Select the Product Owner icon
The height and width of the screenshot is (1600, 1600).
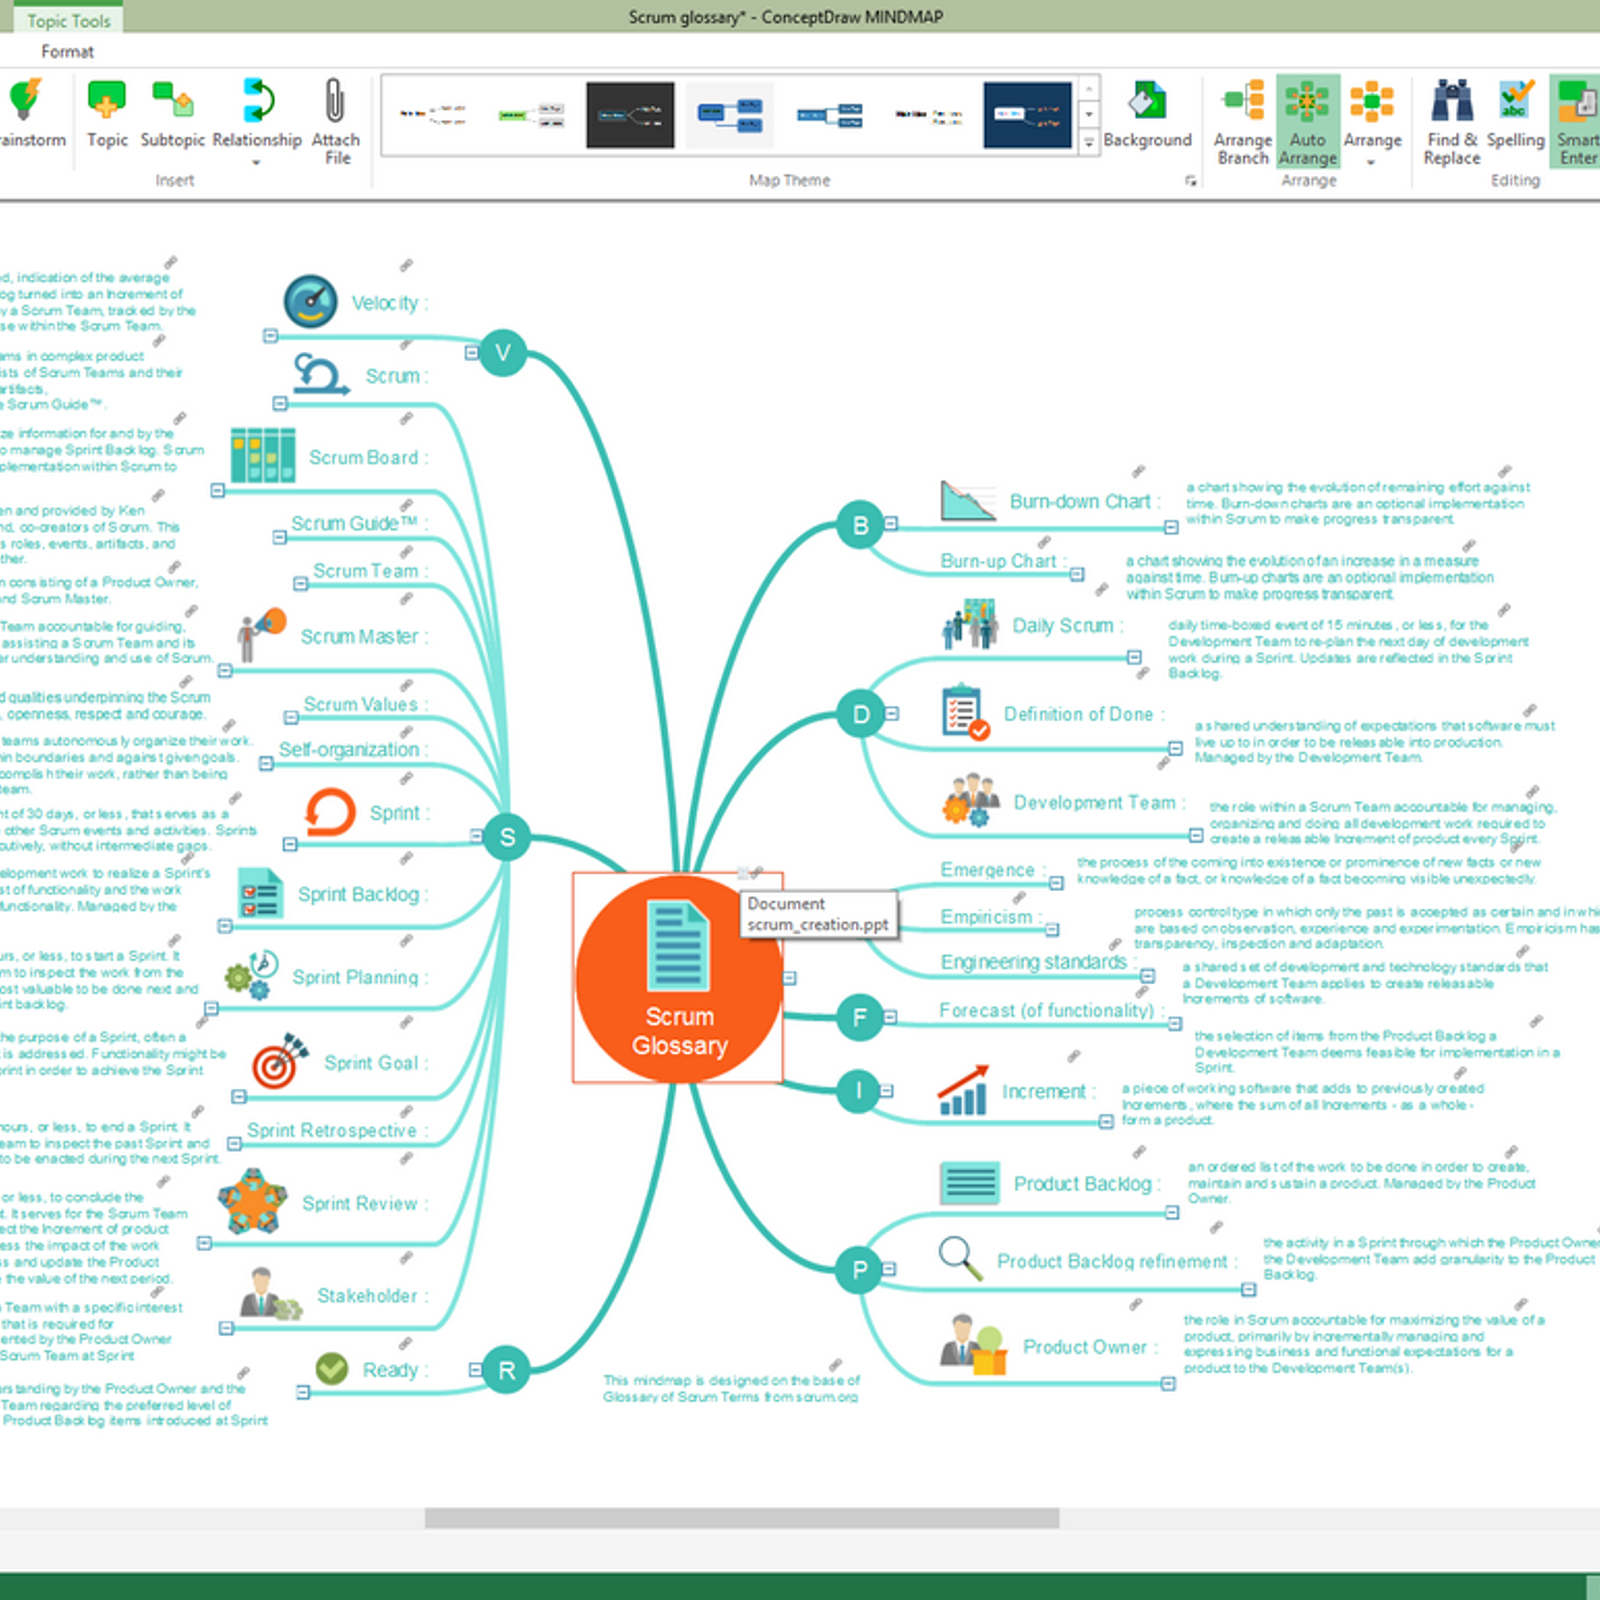[x=973, y=1345]
